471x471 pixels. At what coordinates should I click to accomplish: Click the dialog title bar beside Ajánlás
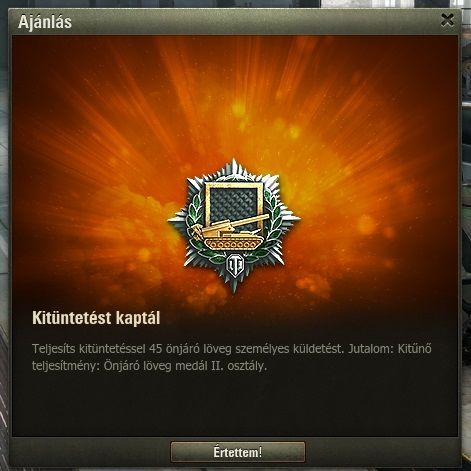253,21
